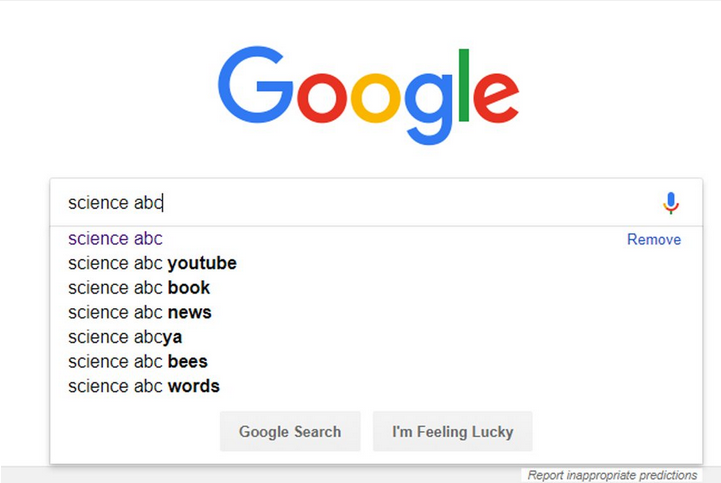This screenshot has height=483, width=721.
Task: Click the I'm Feeling Lucky button
Action: click(452, 431)
